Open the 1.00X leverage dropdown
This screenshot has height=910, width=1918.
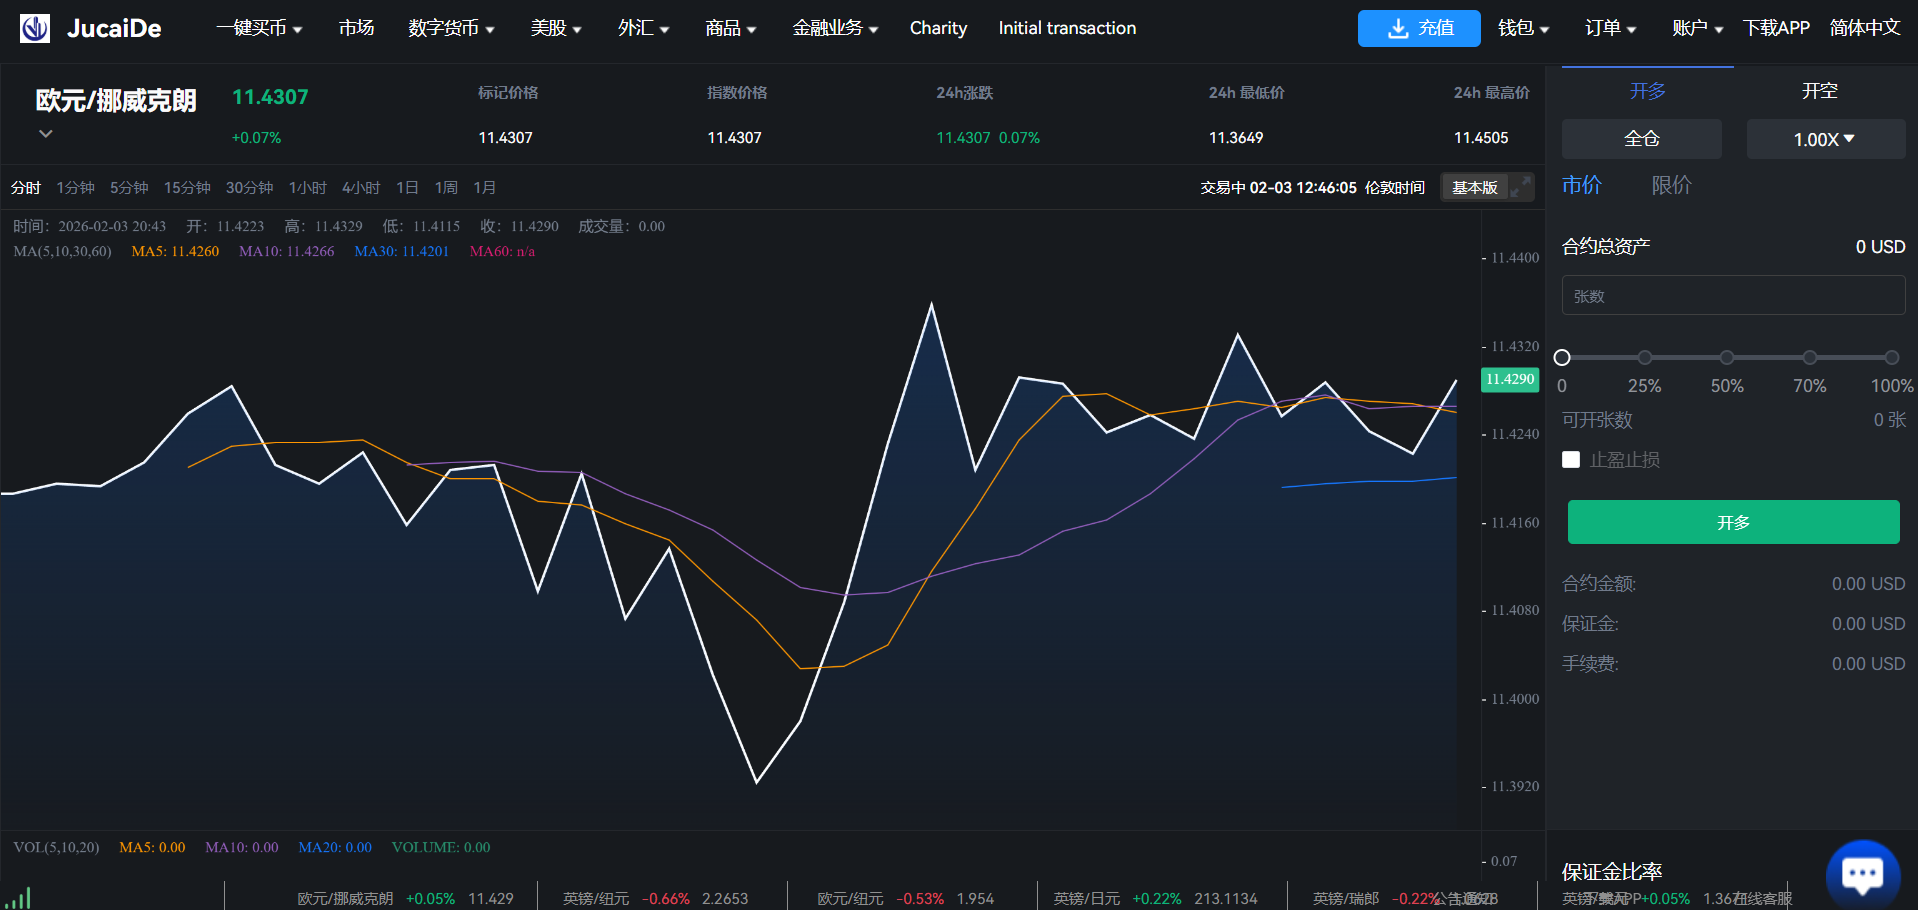coord(1824,139)
